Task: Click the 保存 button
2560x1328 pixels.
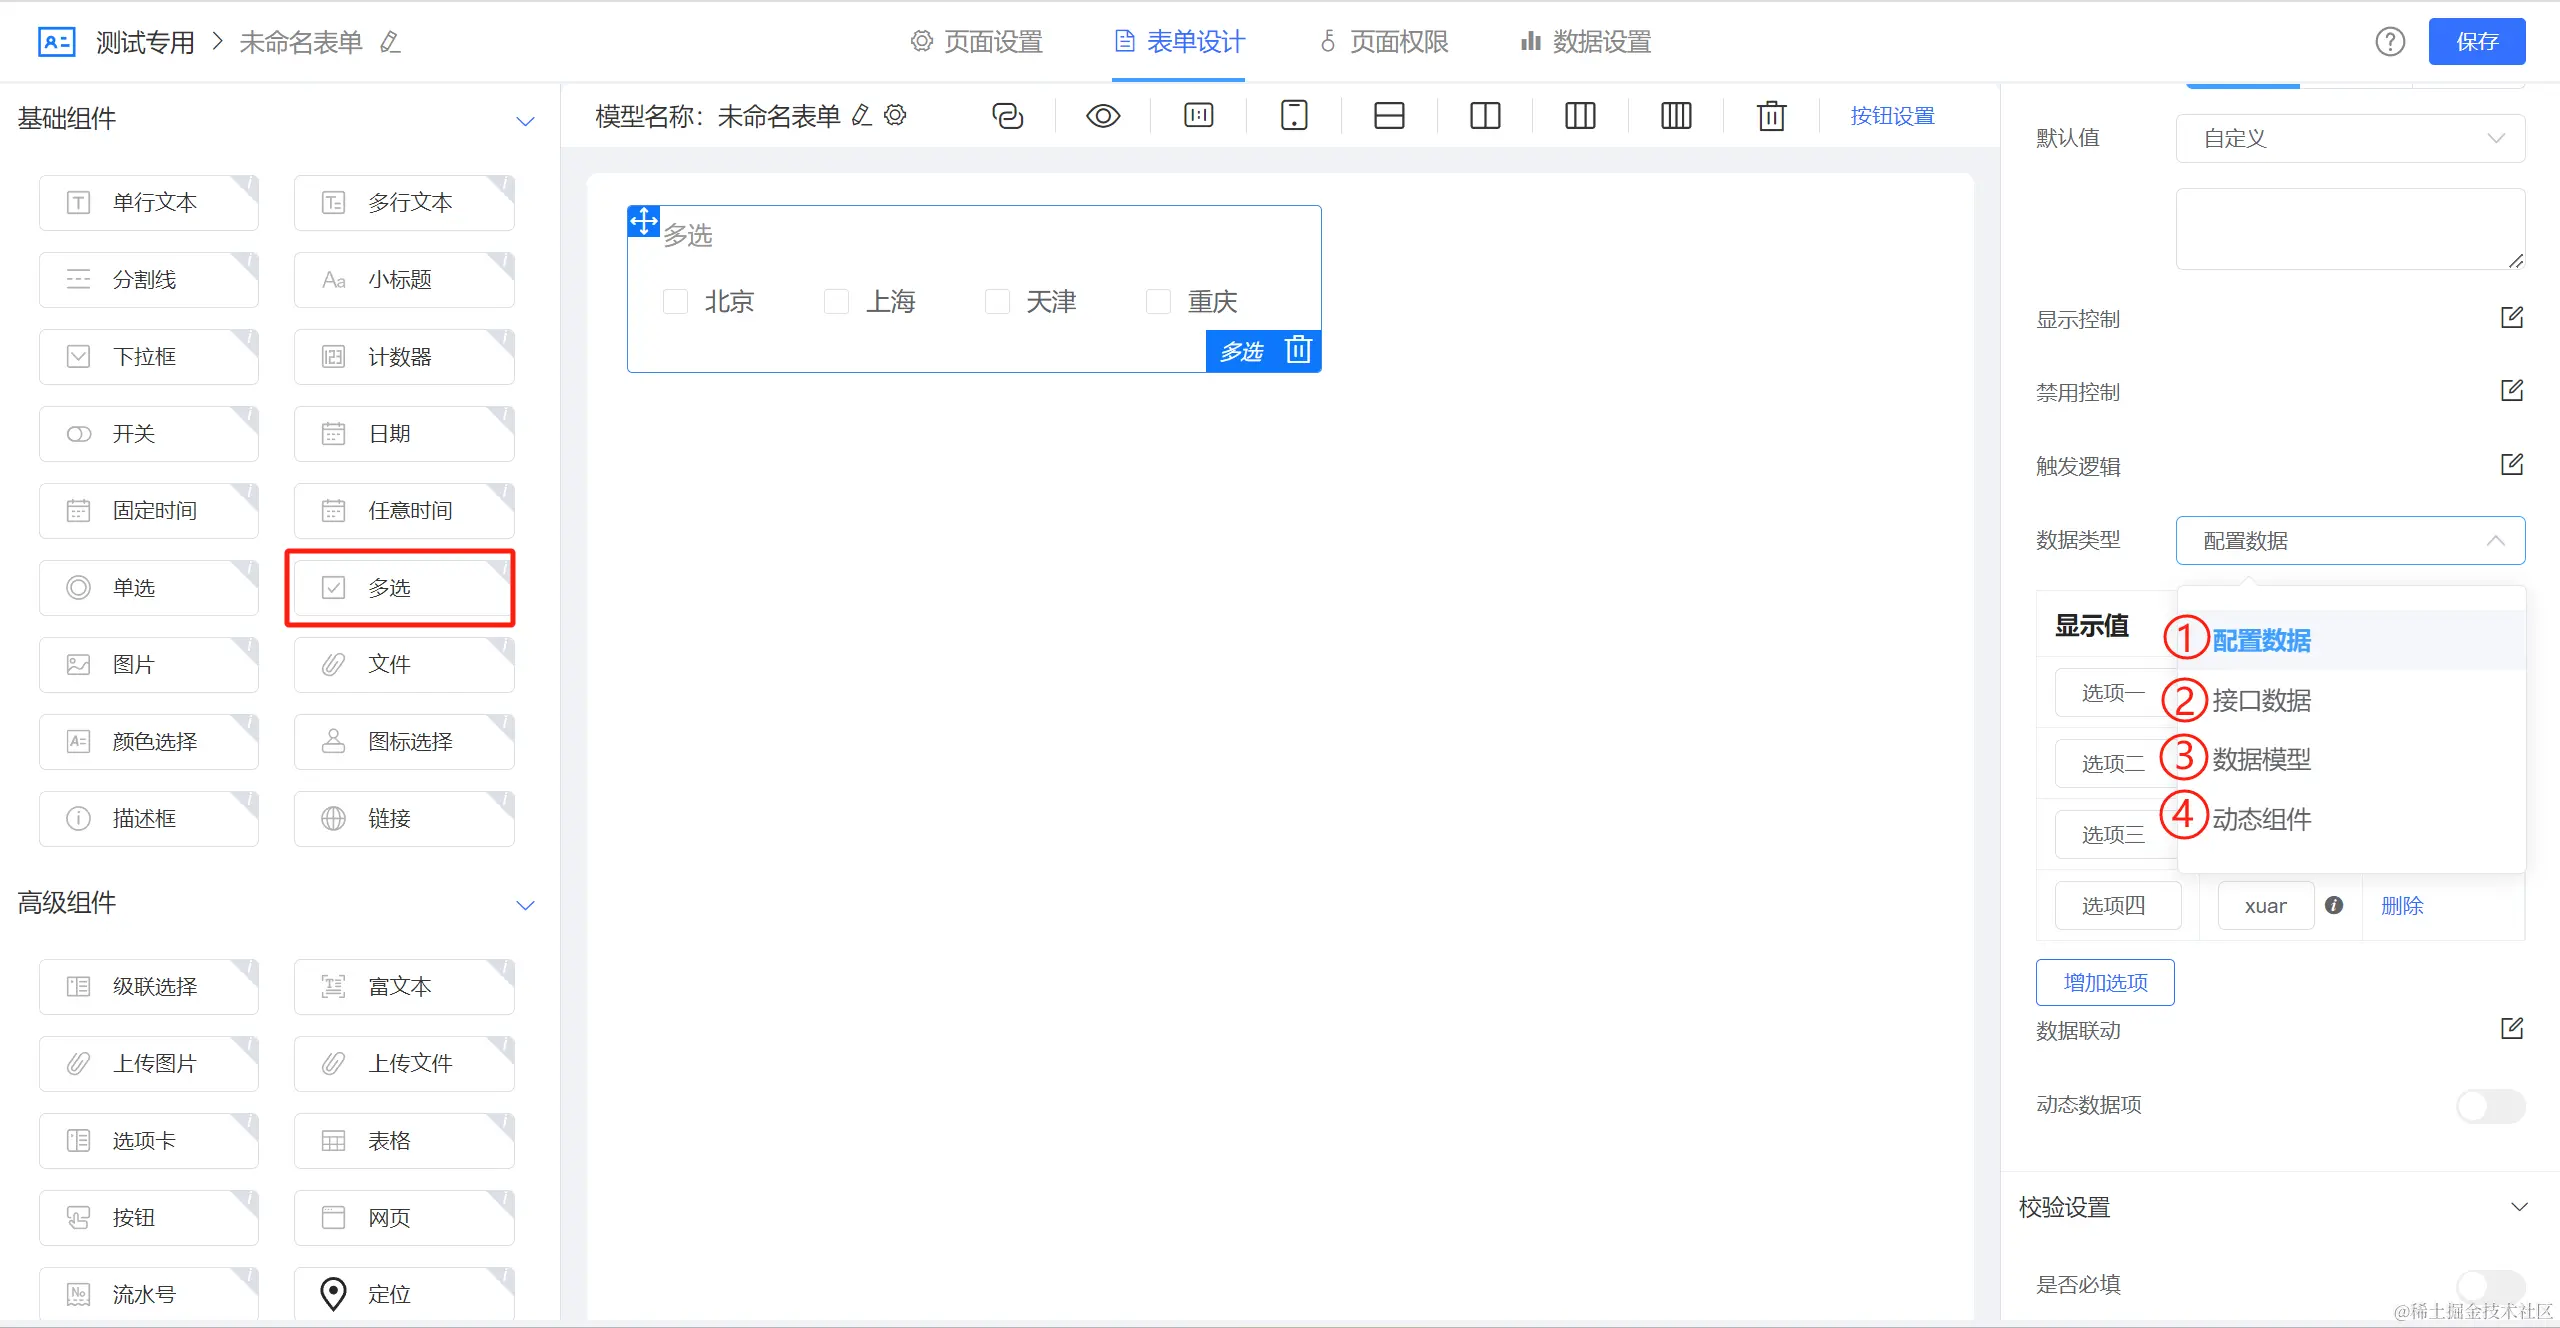Action: [2477, 42]
